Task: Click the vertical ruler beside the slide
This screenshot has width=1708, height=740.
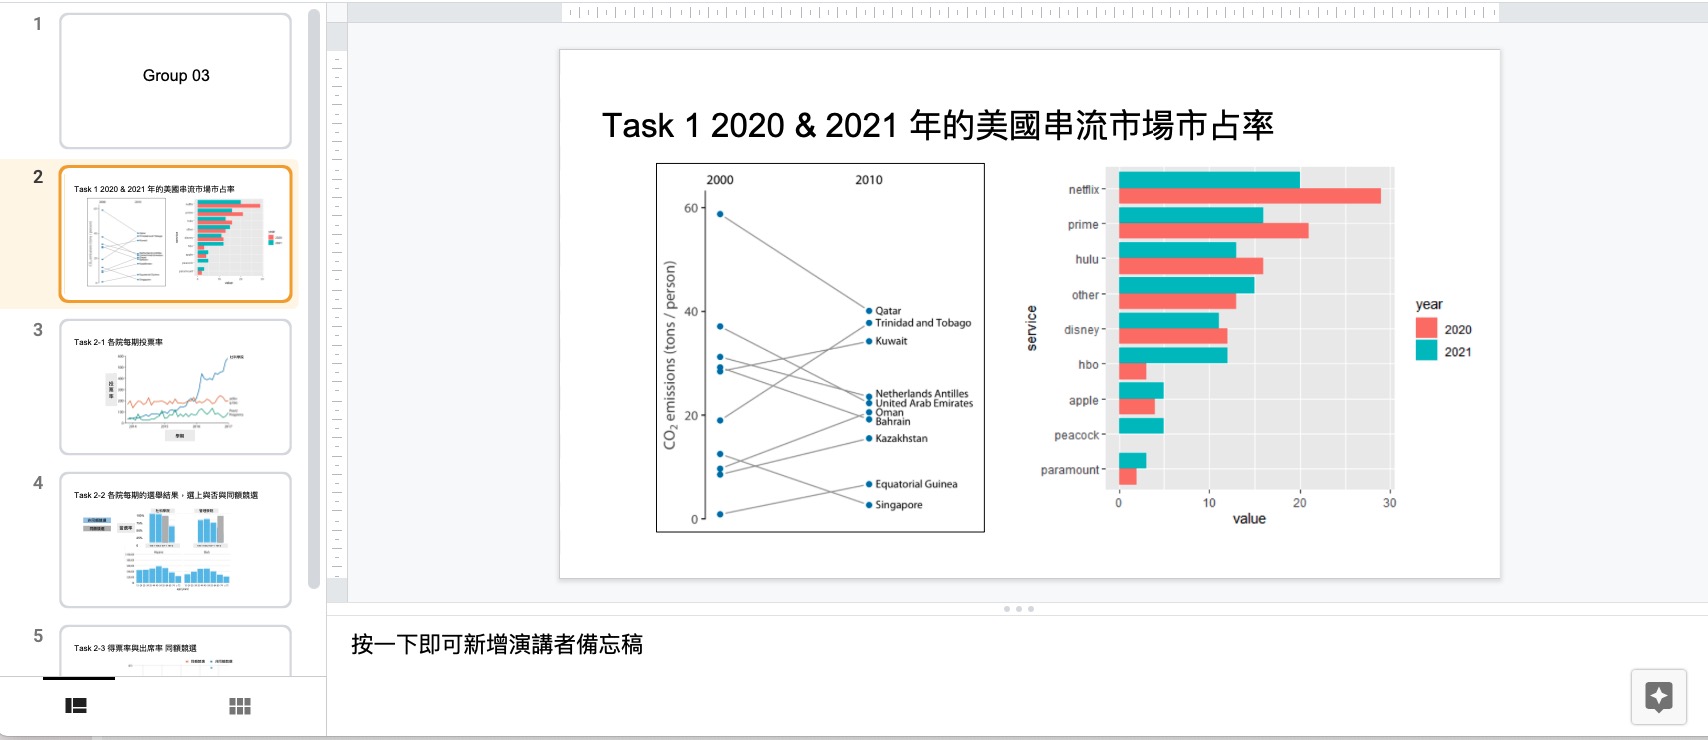Action: tap(337, 314)
